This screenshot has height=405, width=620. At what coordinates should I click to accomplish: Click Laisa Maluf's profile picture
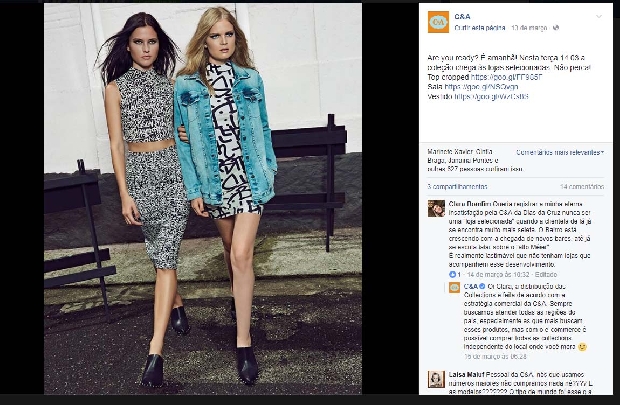(436, 379)
